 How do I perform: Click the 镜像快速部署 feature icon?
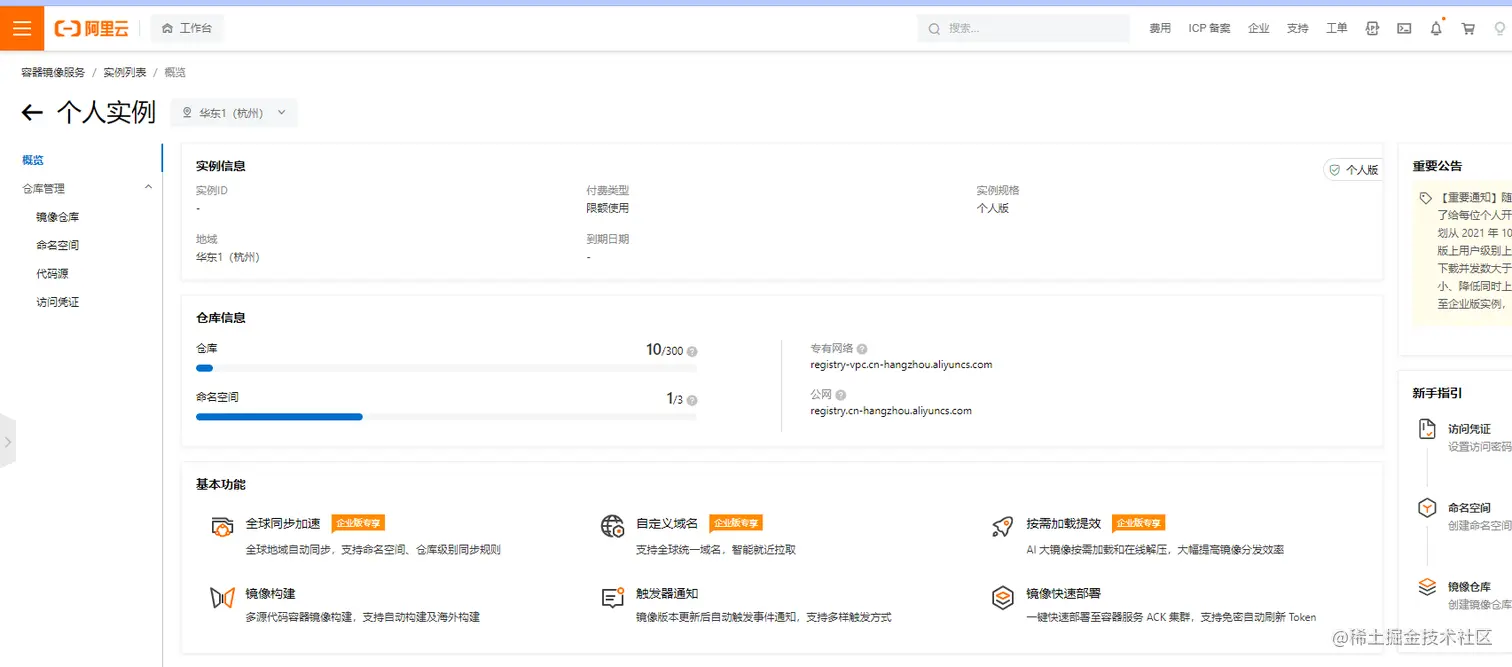1003,598
